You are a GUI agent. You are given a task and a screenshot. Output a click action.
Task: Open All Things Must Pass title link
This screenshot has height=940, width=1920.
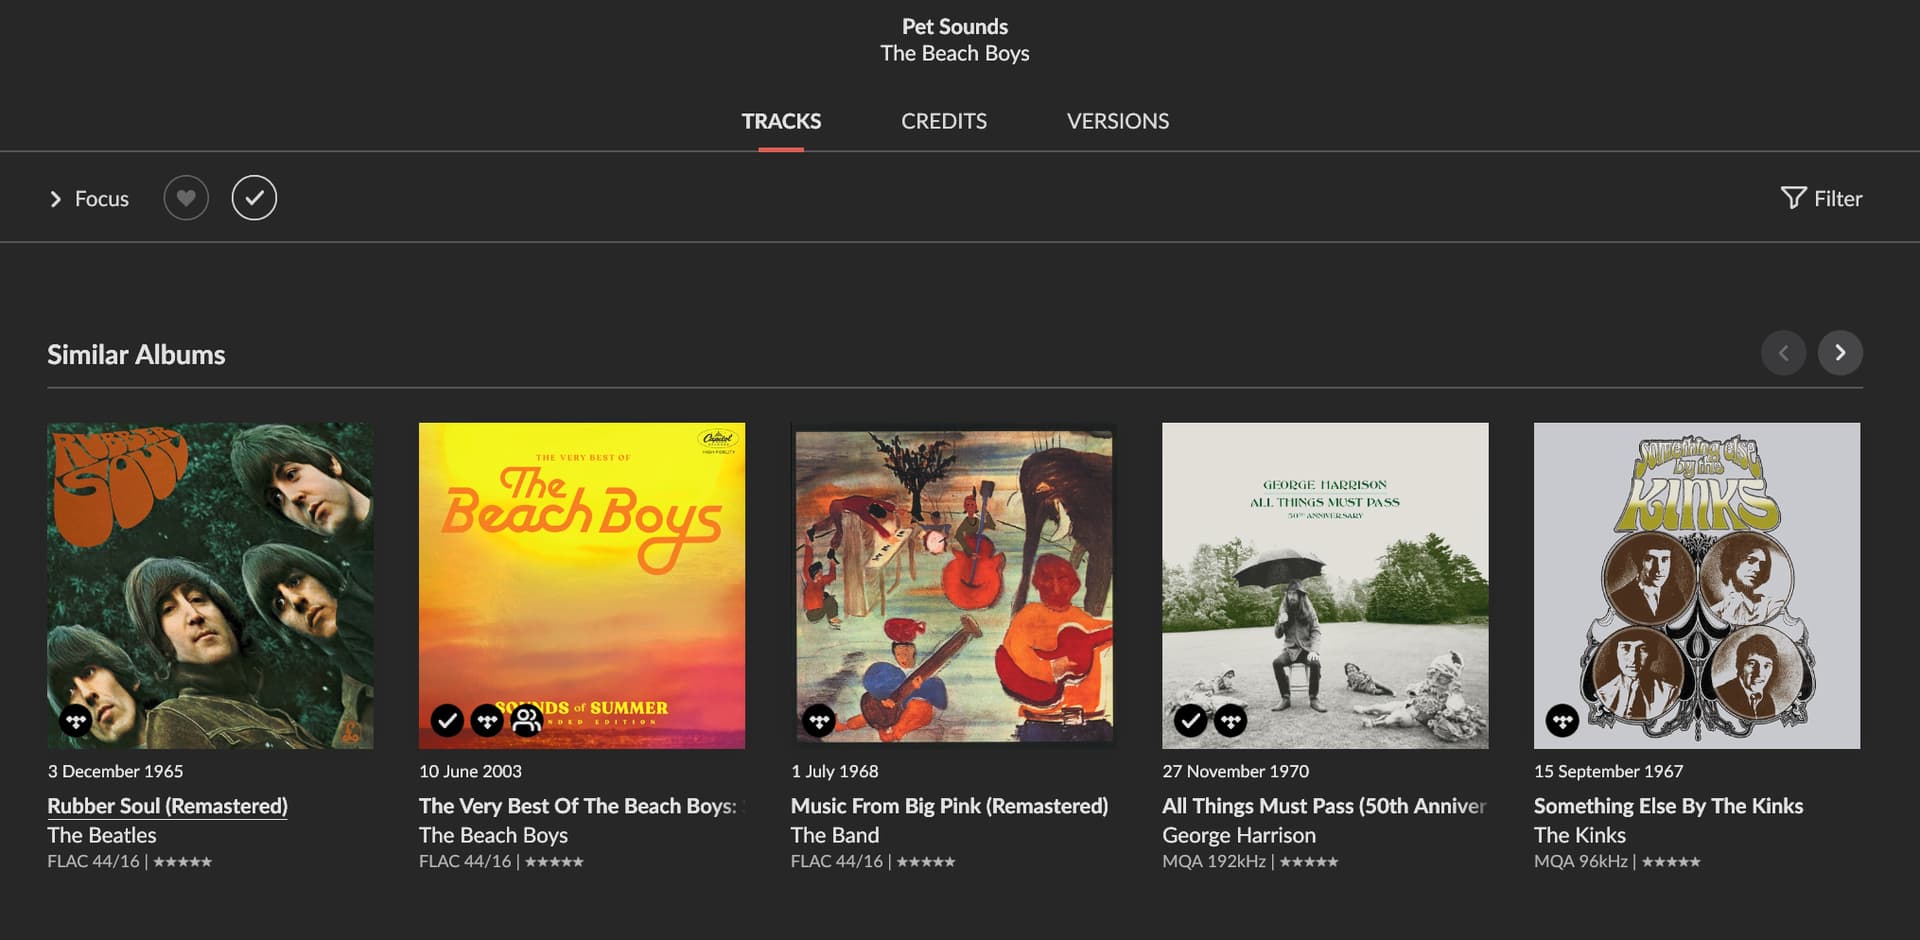1324,806
